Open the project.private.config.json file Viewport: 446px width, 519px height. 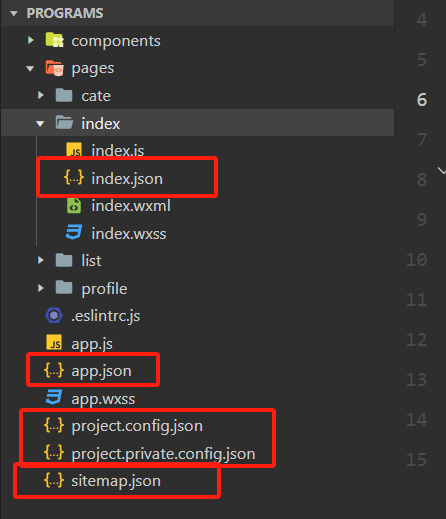[x=163, y=454]
